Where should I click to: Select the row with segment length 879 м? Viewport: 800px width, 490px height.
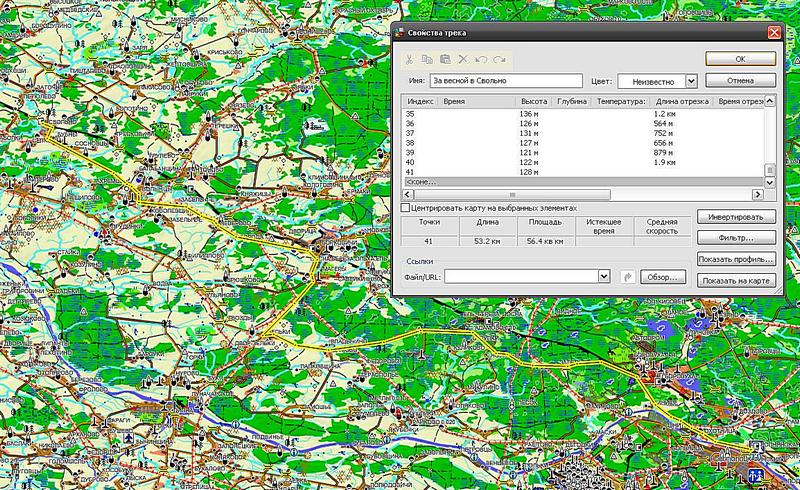[x=583, y=153]
